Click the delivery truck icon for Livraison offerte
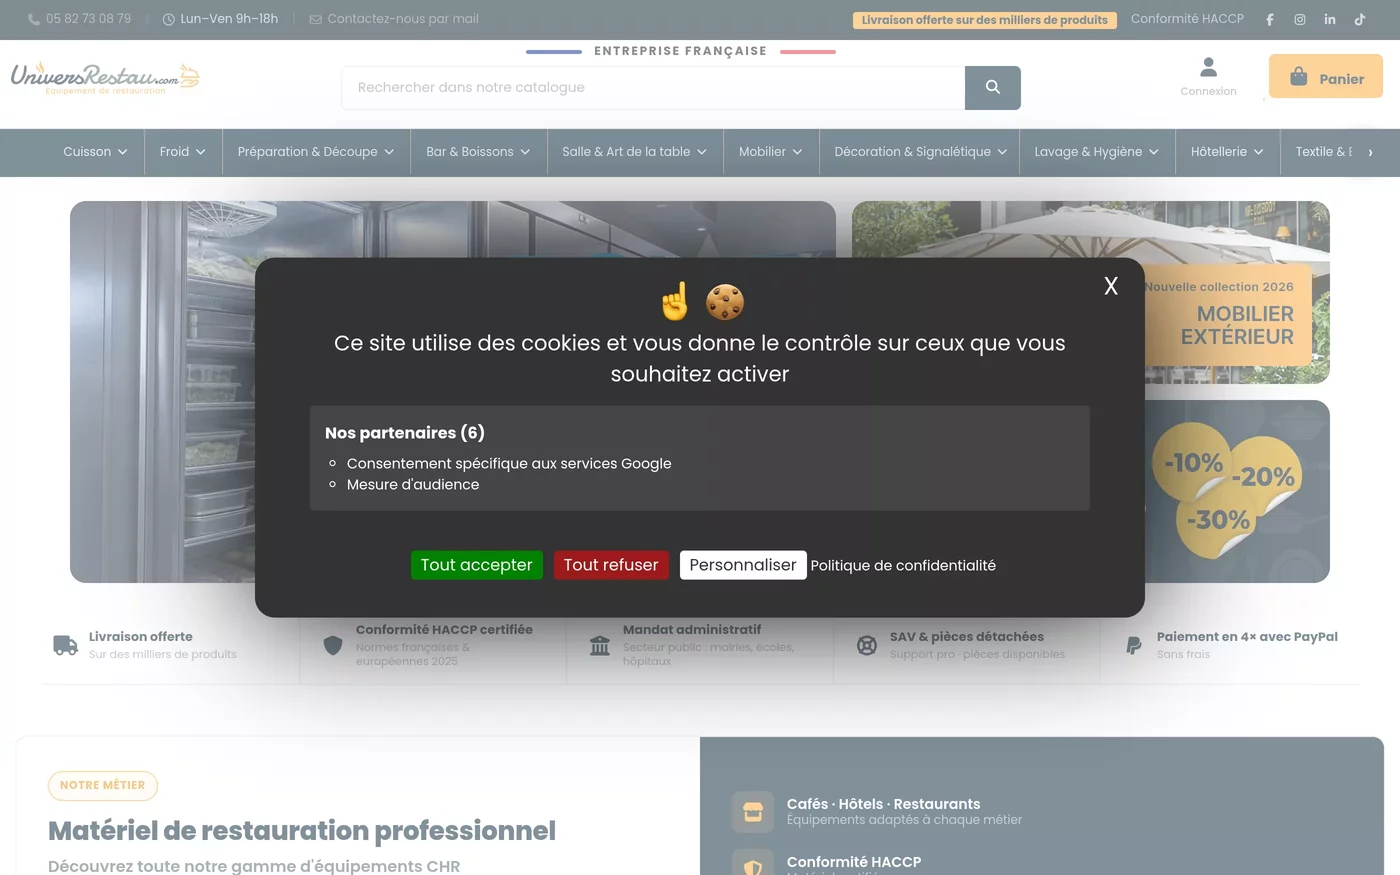Screen dimensions: 1400x875 click(65, 645)
